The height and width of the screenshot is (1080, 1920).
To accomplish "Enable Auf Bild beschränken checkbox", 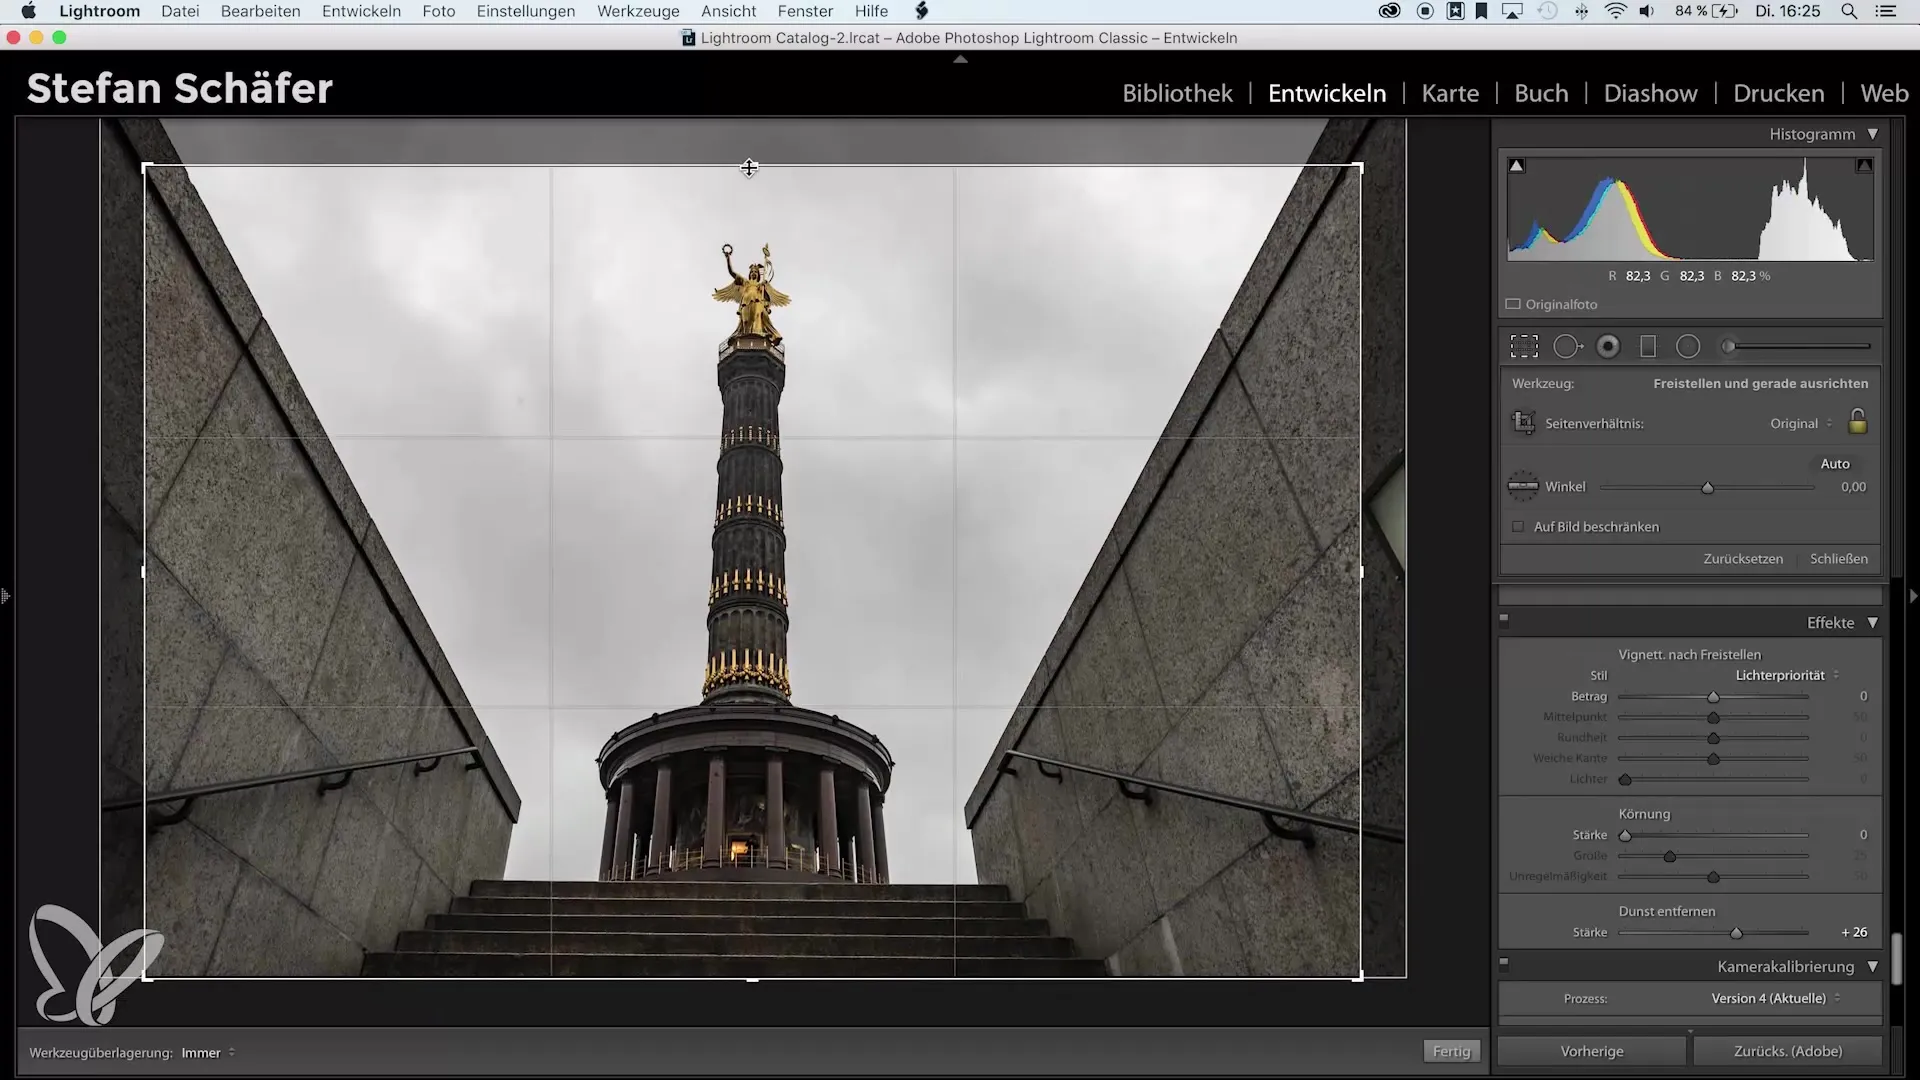I will [x=1518, y=526].
